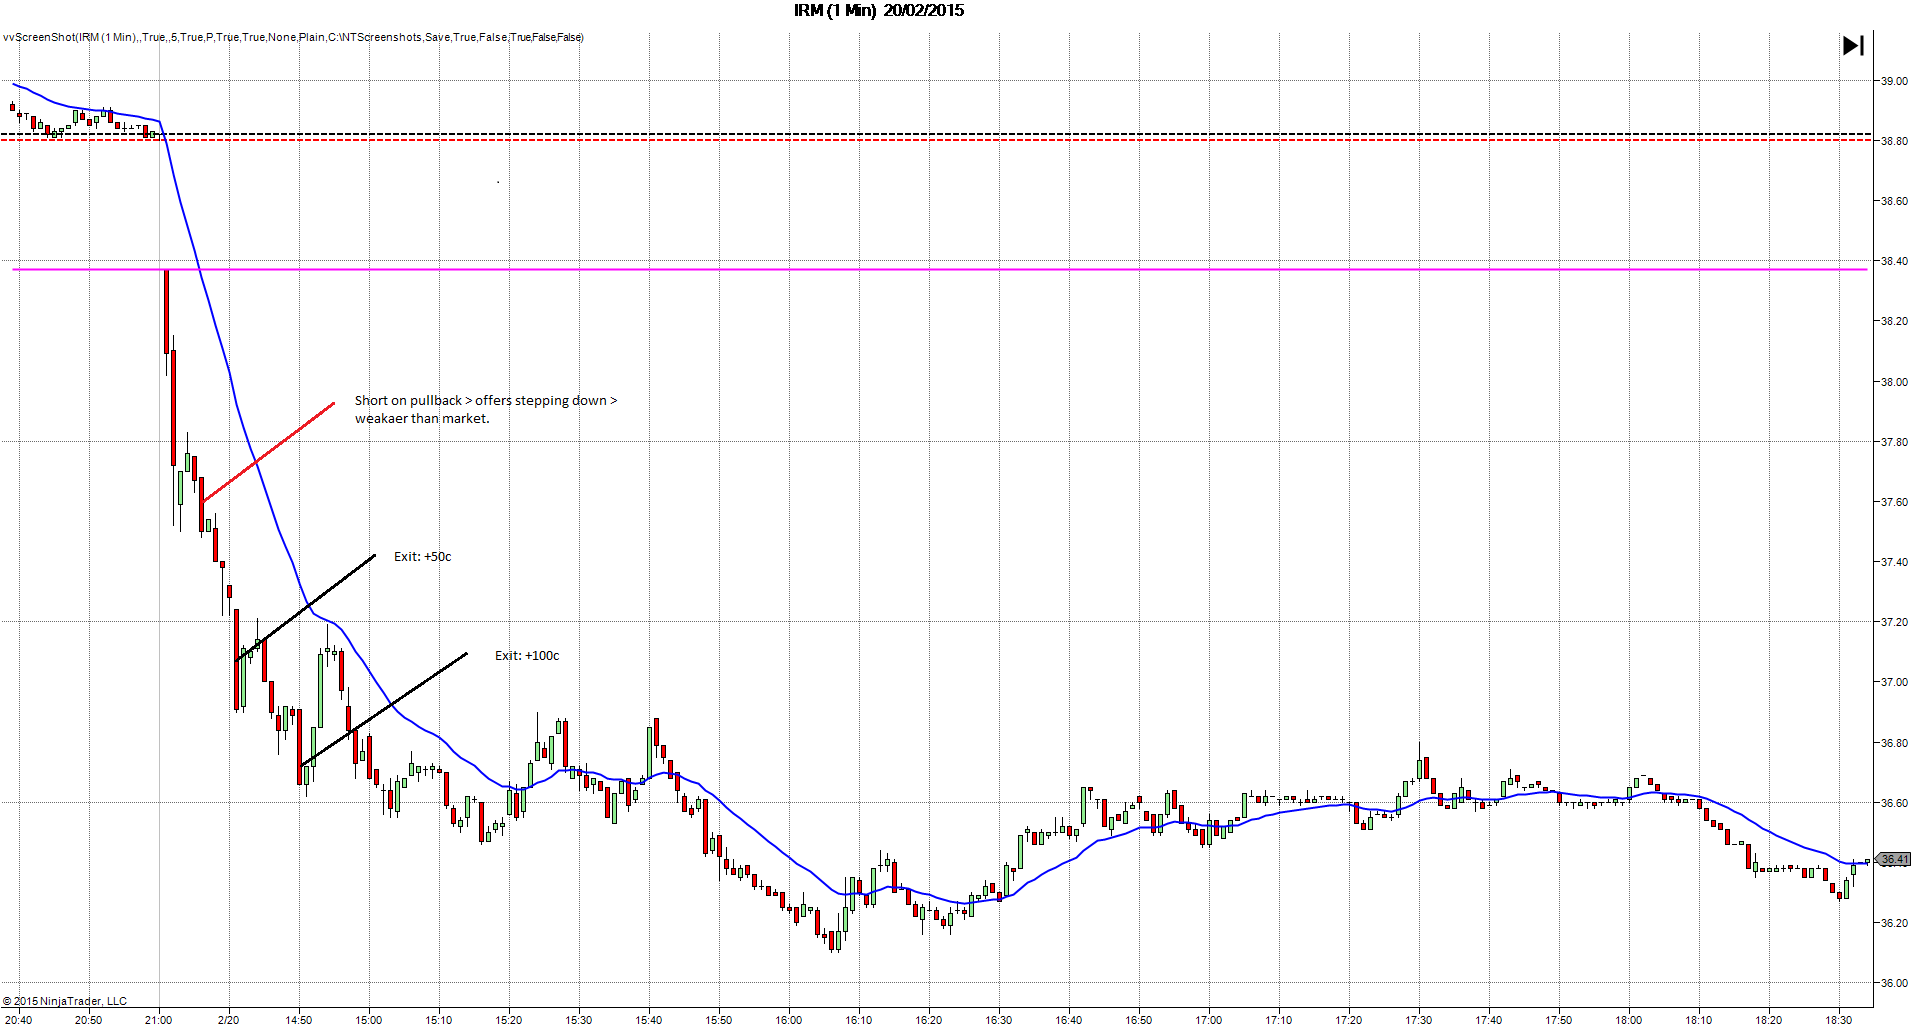Image resolution: width=1920 pixels, height=1034 pixels.
Task: Click the 14:50 time axis label
Action: tap(298, 1020)
